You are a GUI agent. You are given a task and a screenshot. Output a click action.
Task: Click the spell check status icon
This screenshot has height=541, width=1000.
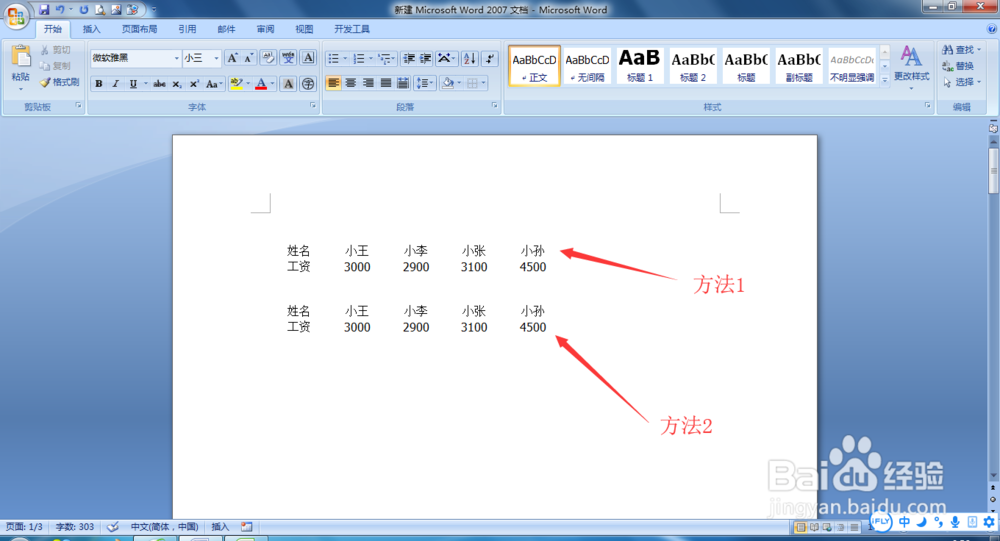(113, 527)
